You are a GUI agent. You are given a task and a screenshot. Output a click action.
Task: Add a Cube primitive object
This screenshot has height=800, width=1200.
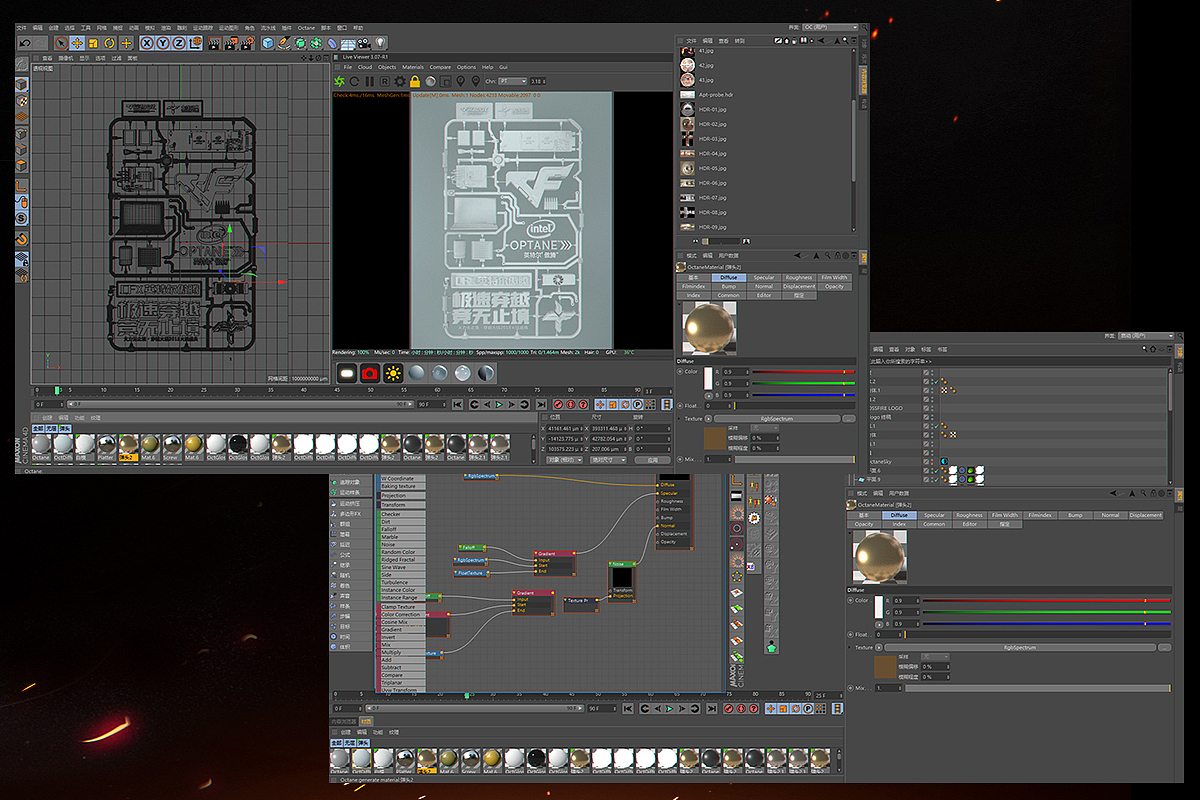click(268, 43)
